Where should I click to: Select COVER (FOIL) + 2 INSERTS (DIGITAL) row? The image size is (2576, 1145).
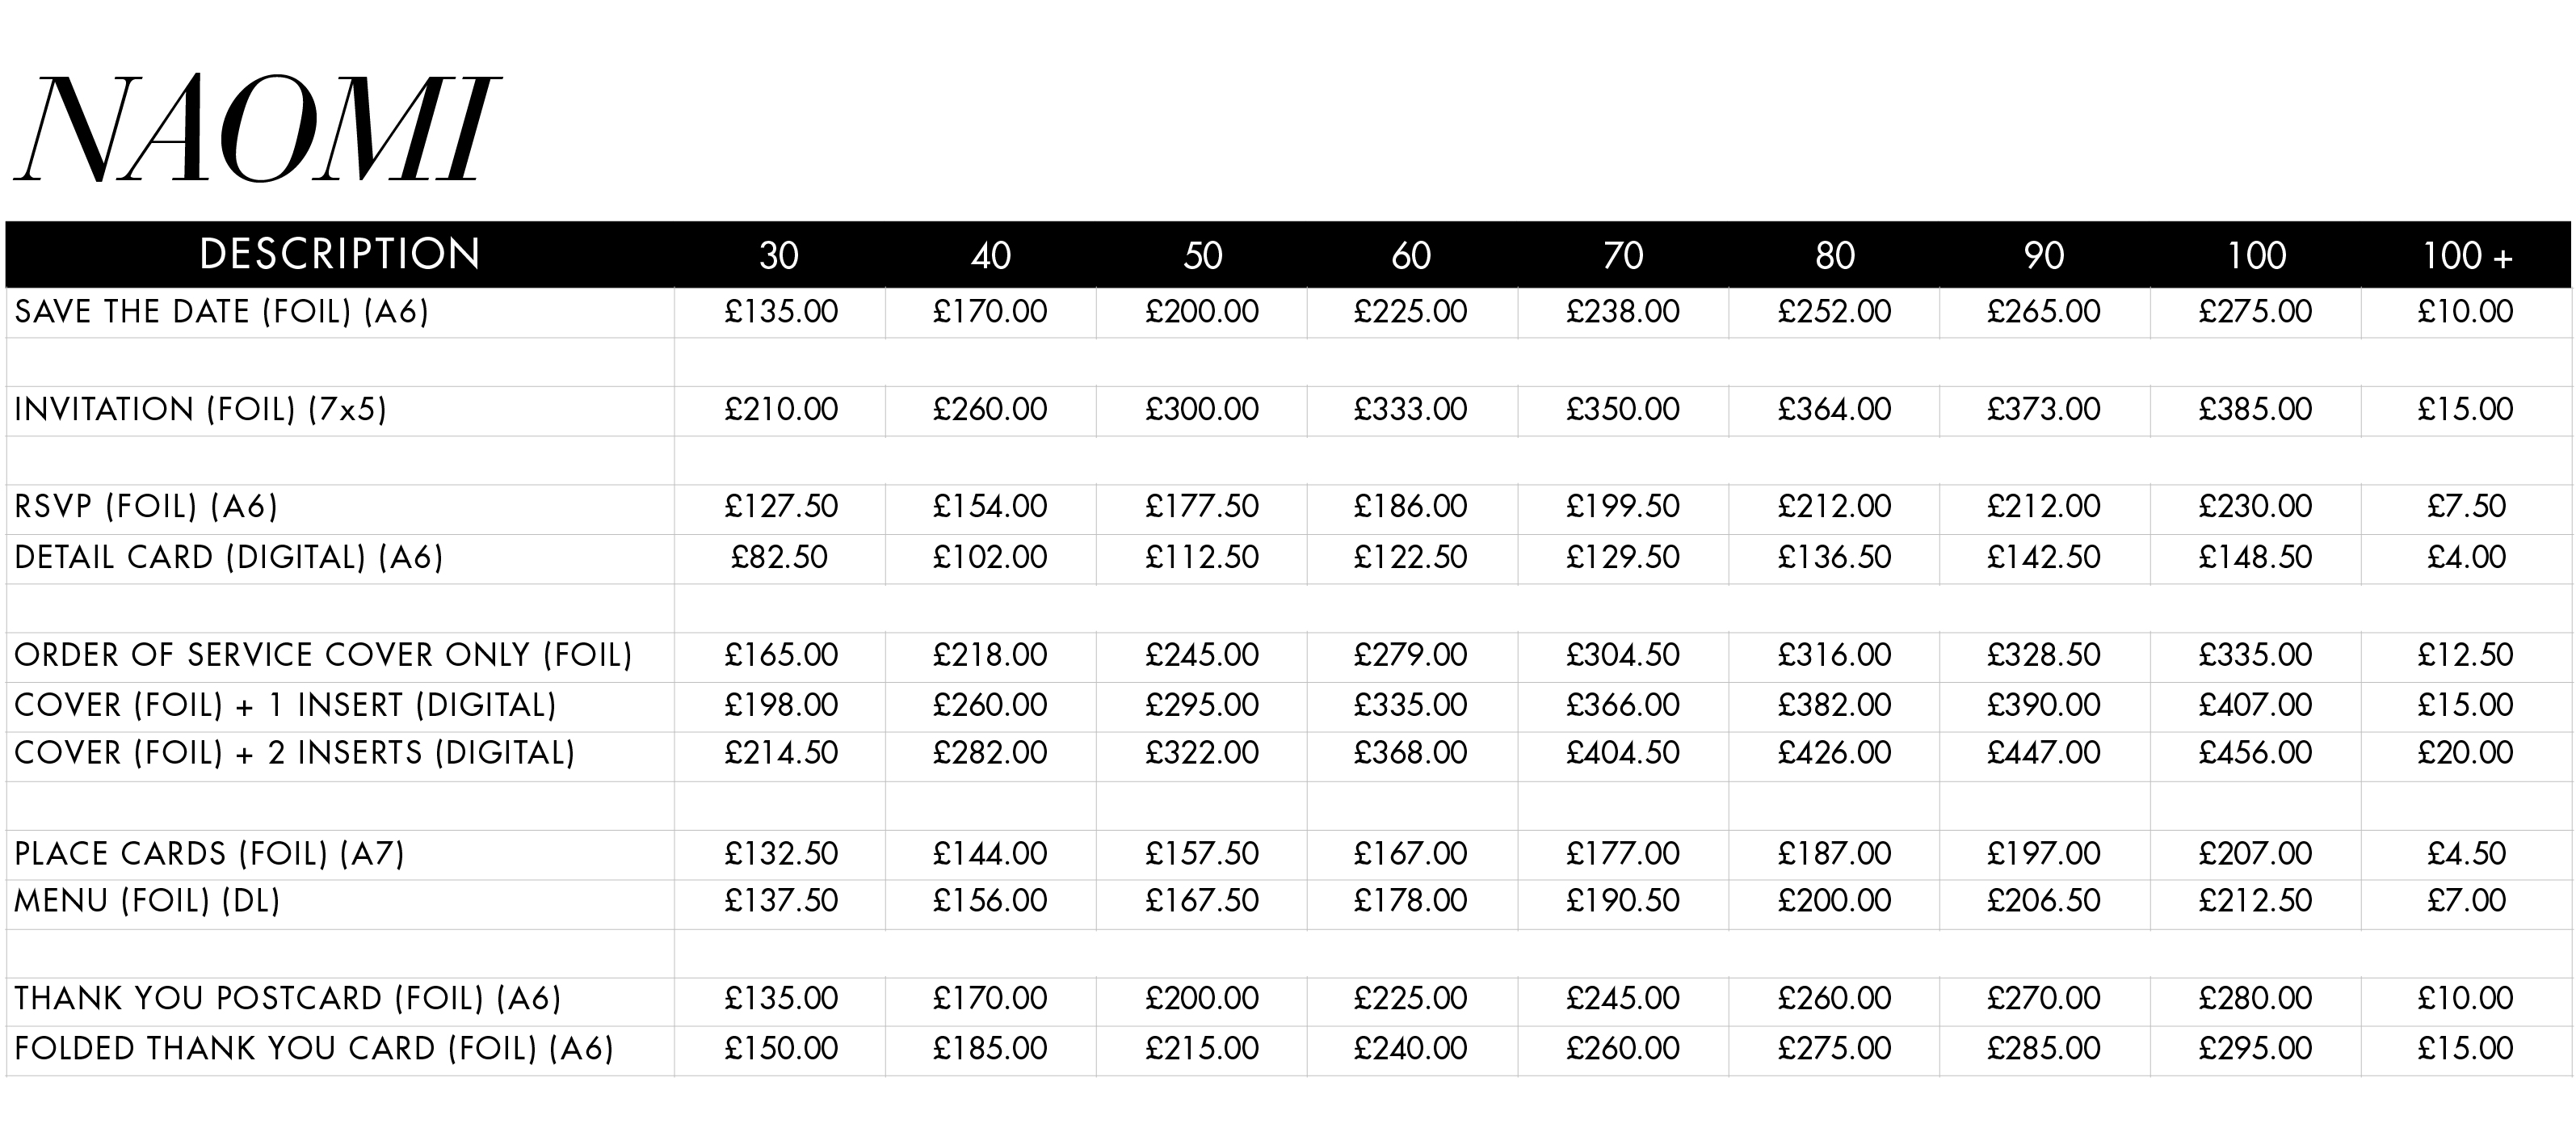[1288, 755]
